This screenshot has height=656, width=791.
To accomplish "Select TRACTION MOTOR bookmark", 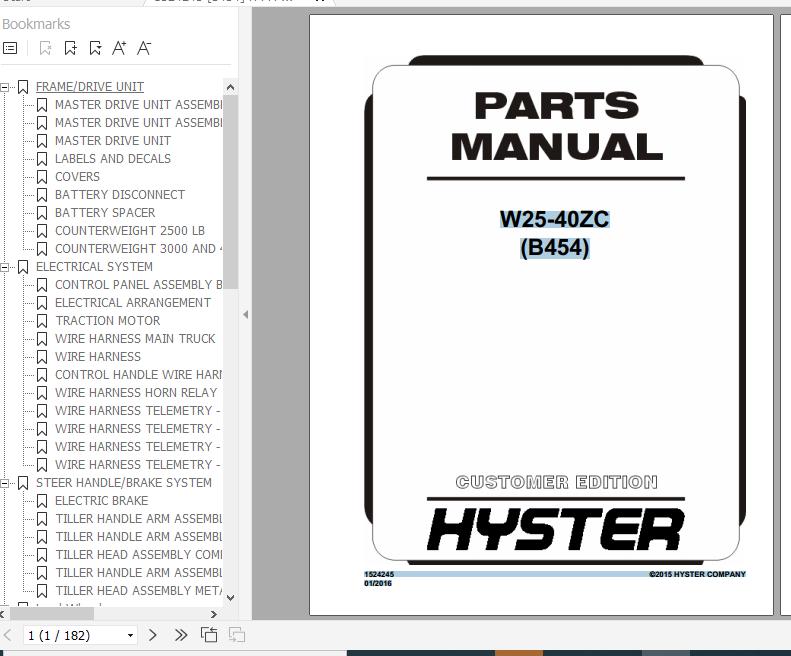I will coord(107,320).
